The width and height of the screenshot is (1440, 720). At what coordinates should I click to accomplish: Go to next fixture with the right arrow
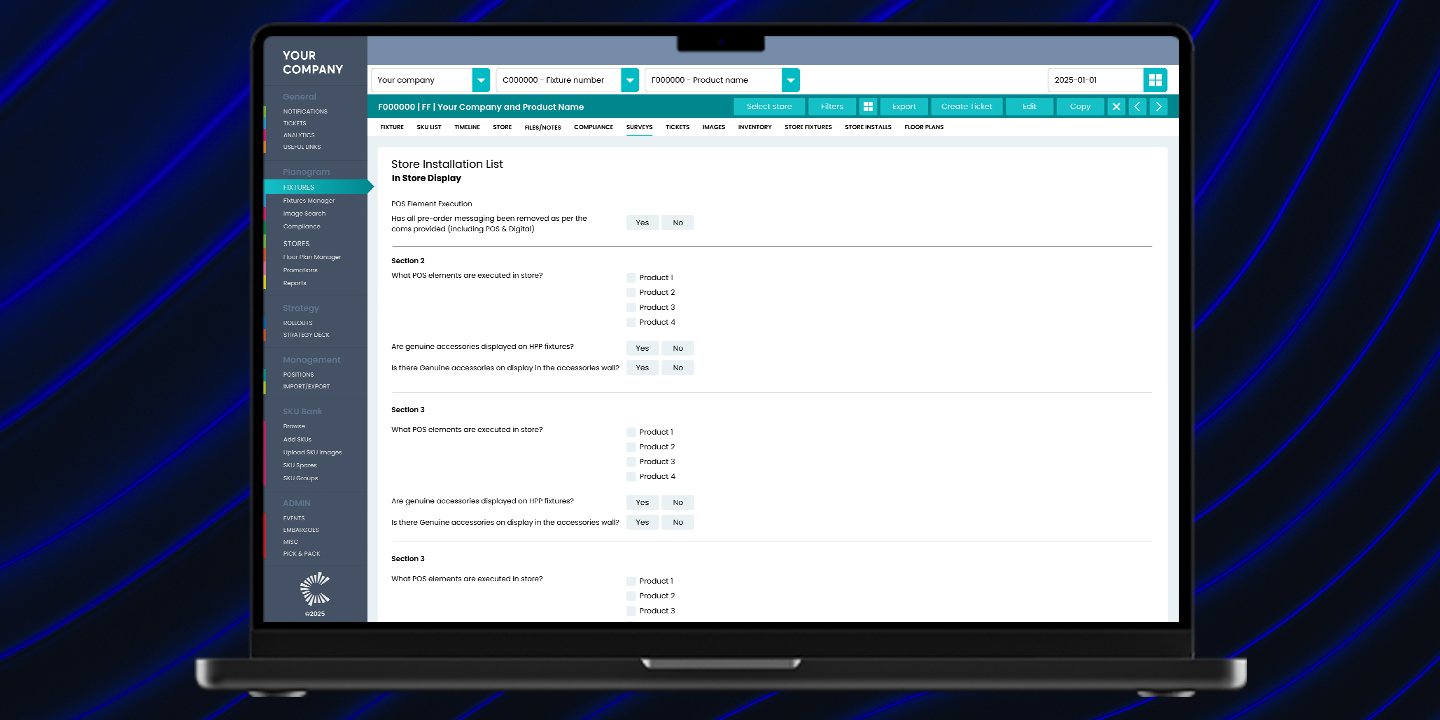[x=1158, y=106]
